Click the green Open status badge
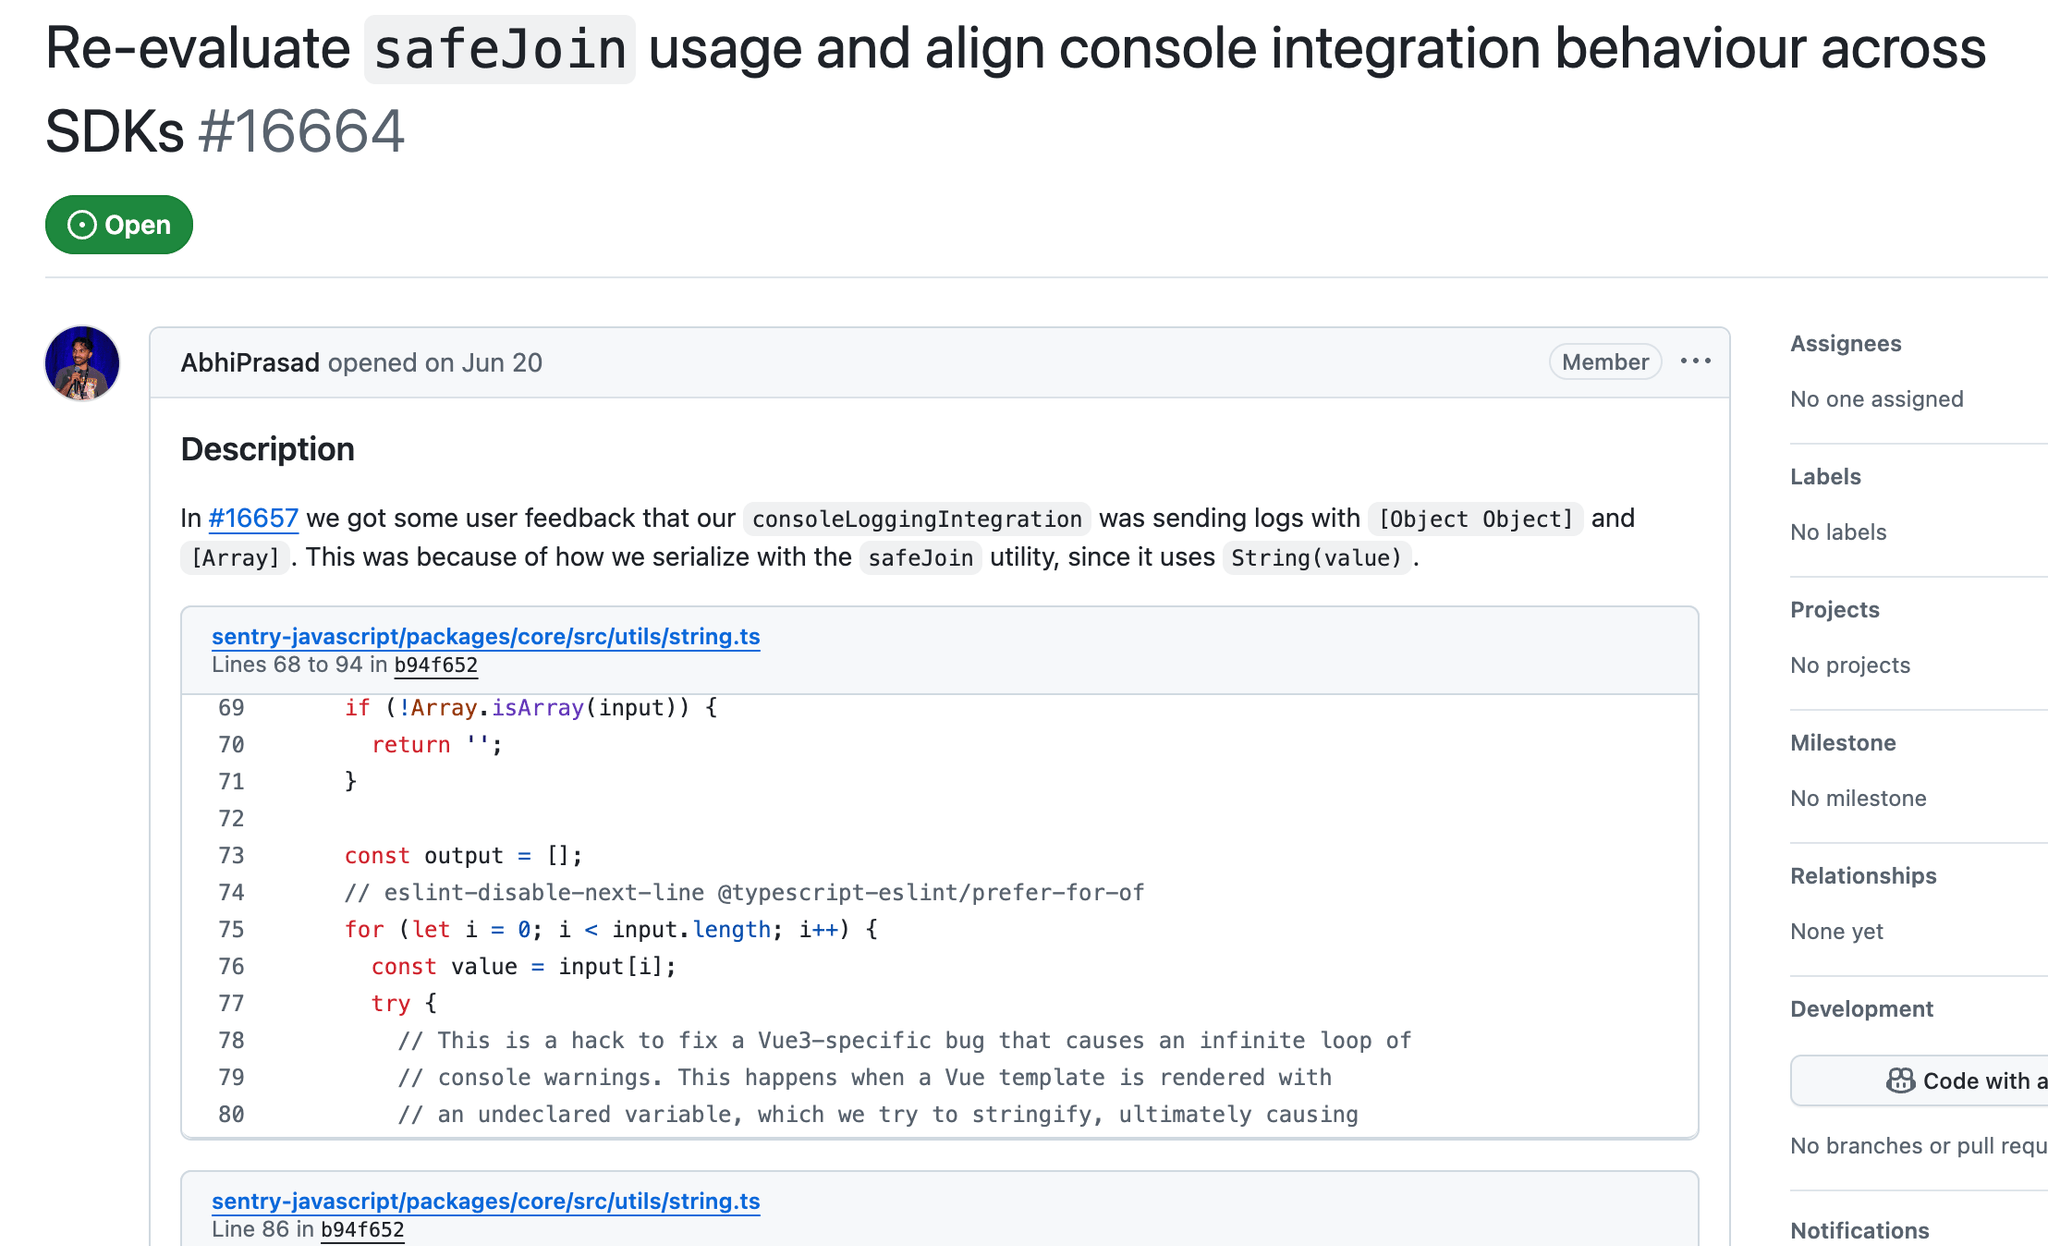This screenshot has height=1246, width=2048. [119, 225]
